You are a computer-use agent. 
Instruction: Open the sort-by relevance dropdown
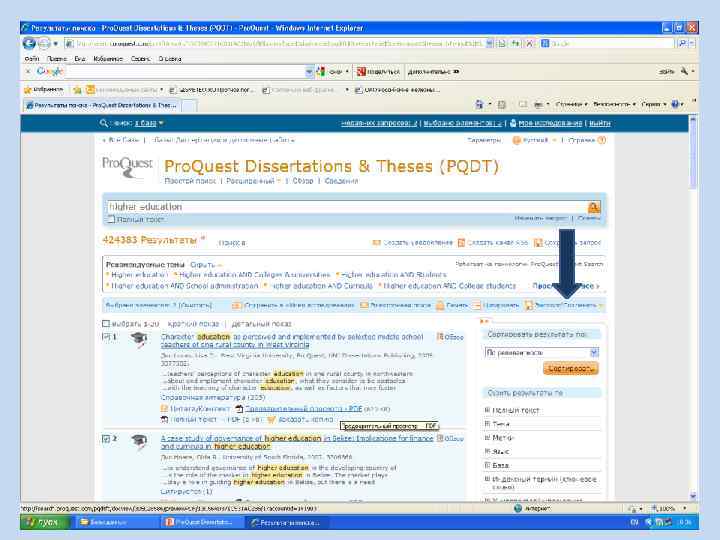point(542,353)
